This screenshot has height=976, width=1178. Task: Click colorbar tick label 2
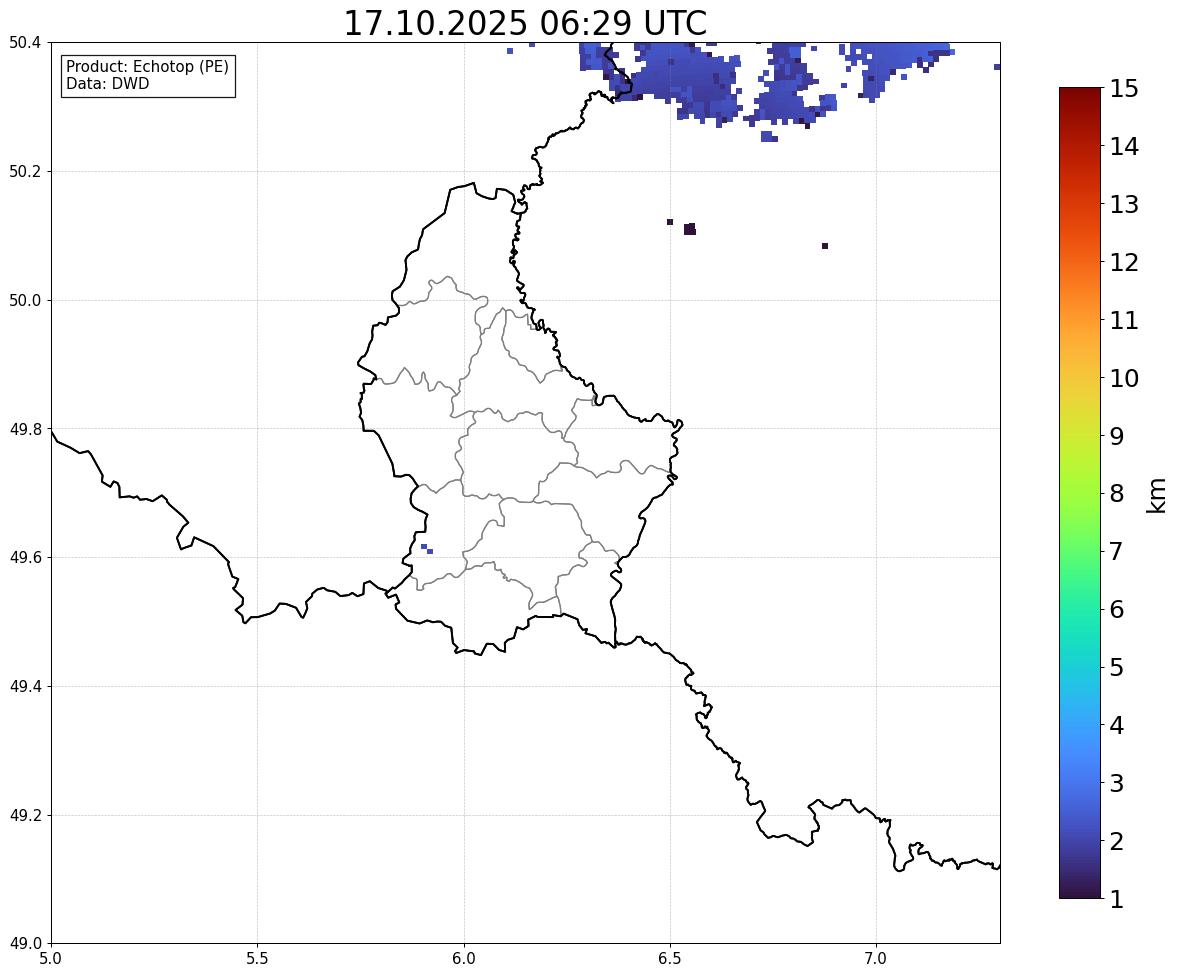click(x=1117, y=841)
